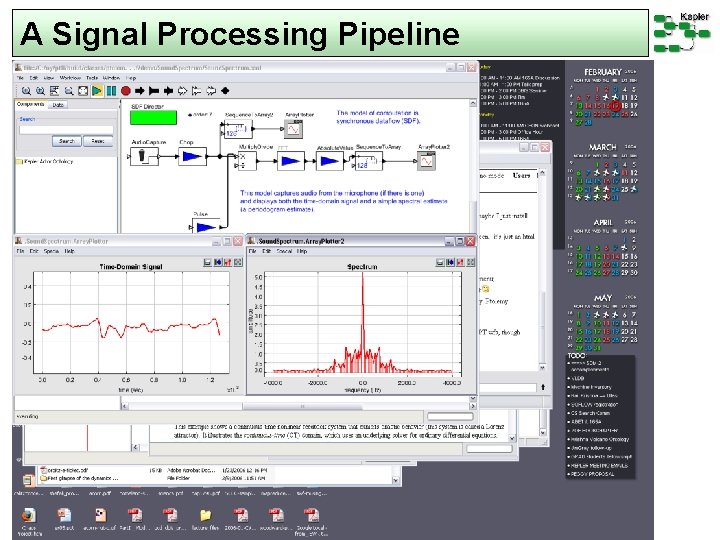Click the first white outlined arrow port icon
The image size is (720, 540).
(182, 91)
